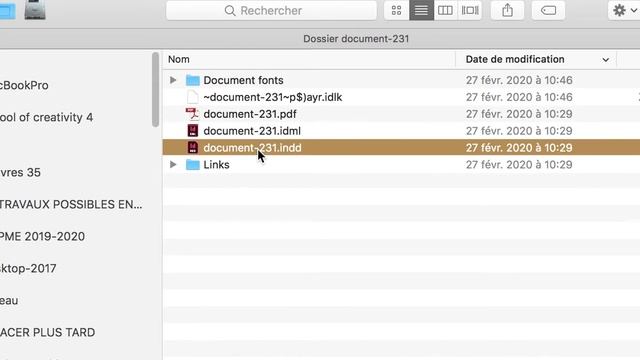The image size is (640, 360).
Task: Switch to icon view in the Finder toolbar
Action: click(396, 10)
